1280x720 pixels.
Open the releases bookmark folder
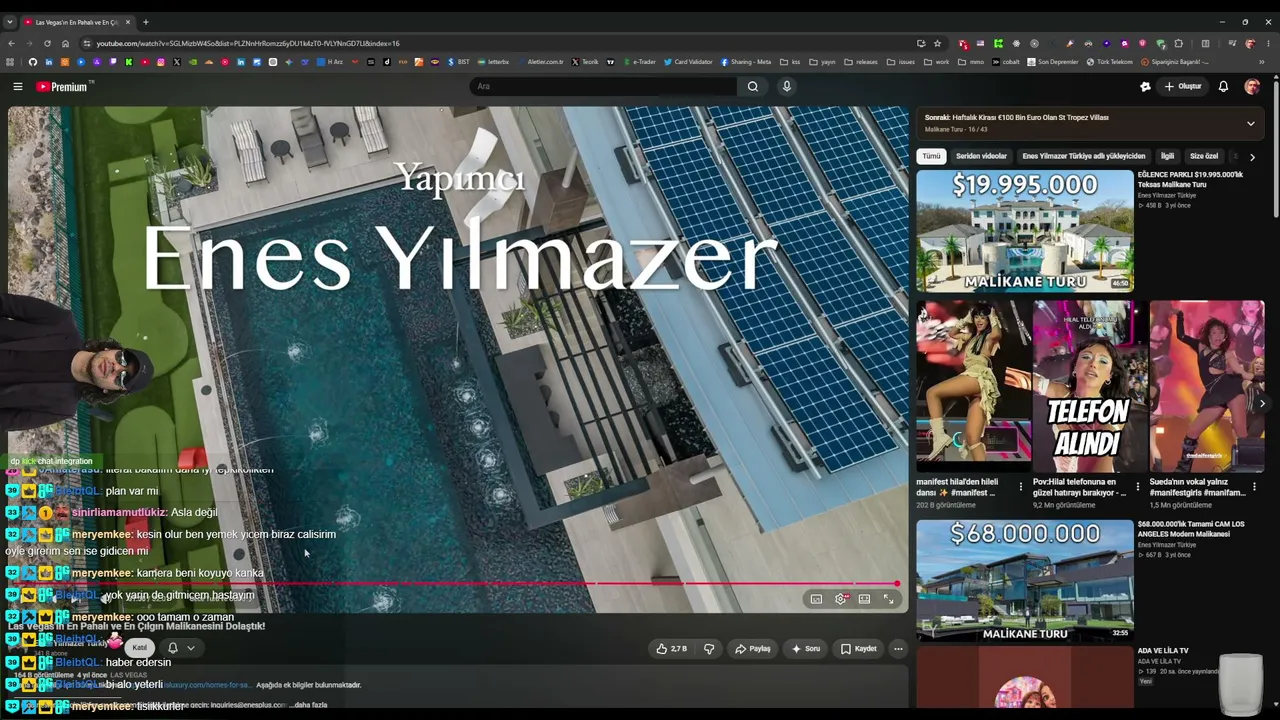point(861,62)
